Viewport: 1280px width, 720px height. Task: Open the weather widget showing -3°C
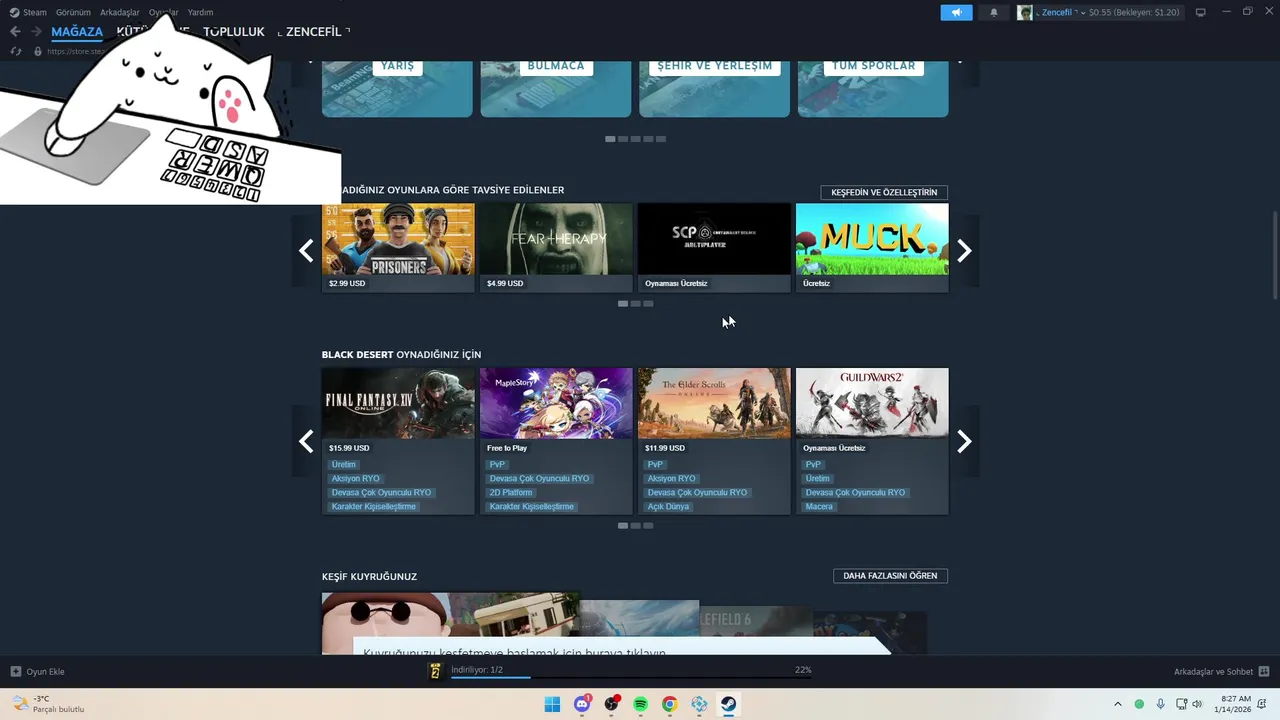click(48, 704)
